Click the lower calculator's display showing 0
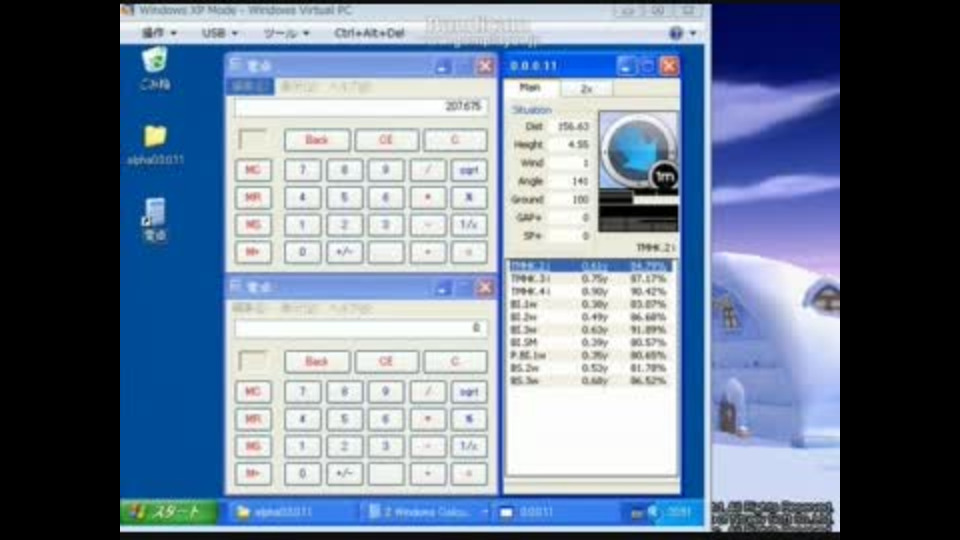The width and height of the screenshot is (960, 540). click(361, 328)
